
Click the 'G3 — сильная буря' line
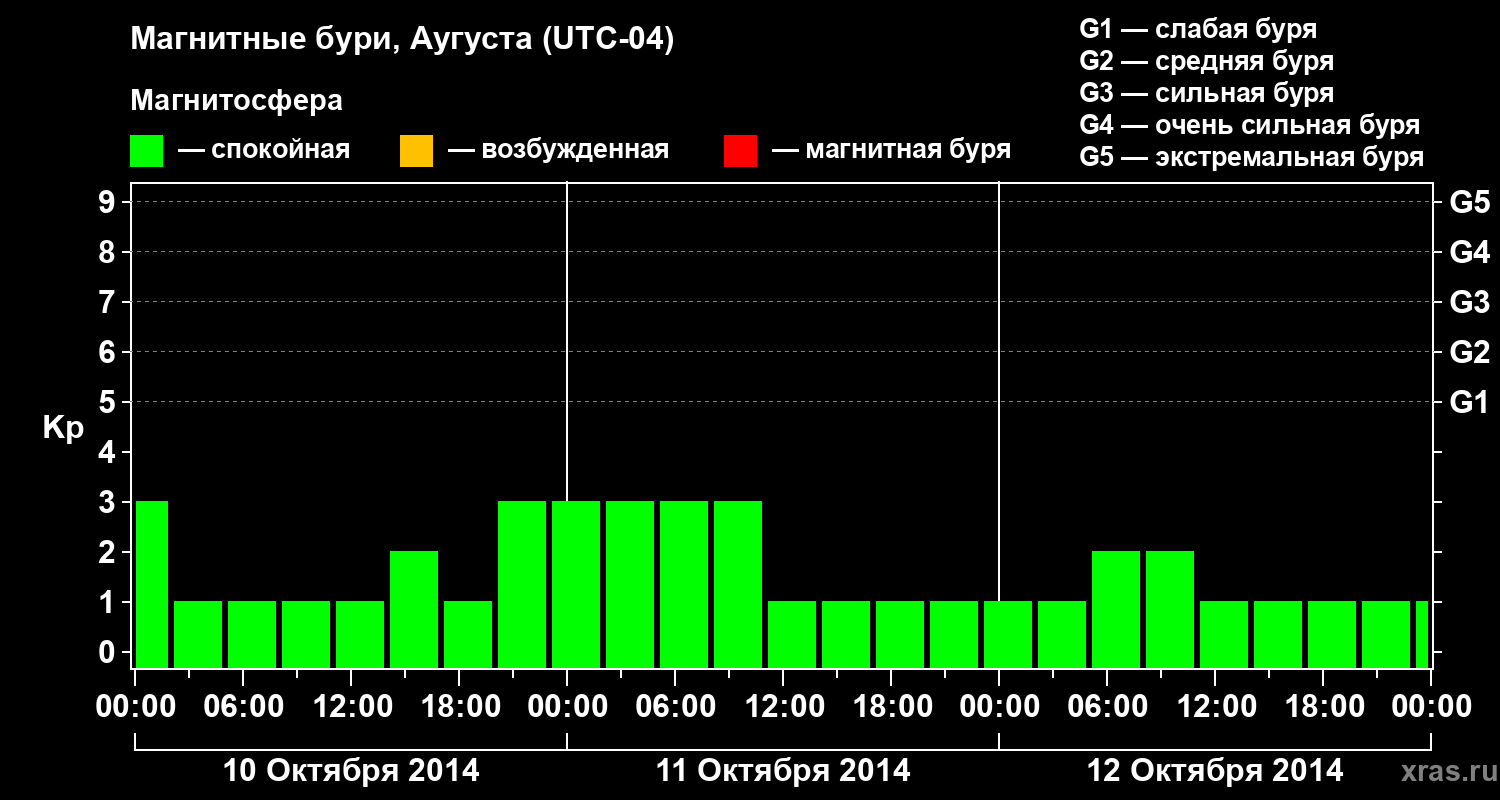point(1206,93)
